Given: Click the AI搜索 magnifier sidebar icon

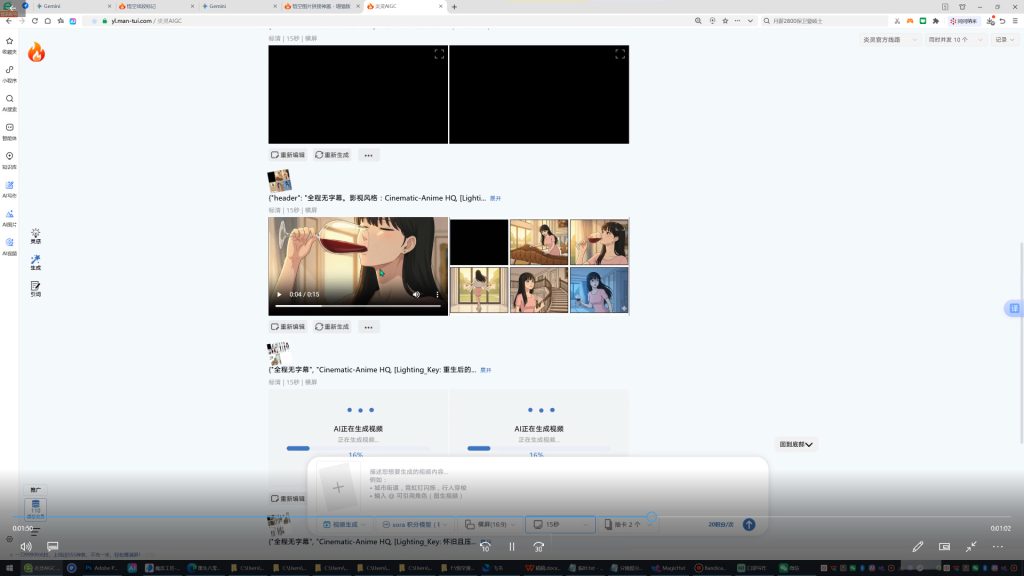Looking at the screenshot, I should point(9,100).
